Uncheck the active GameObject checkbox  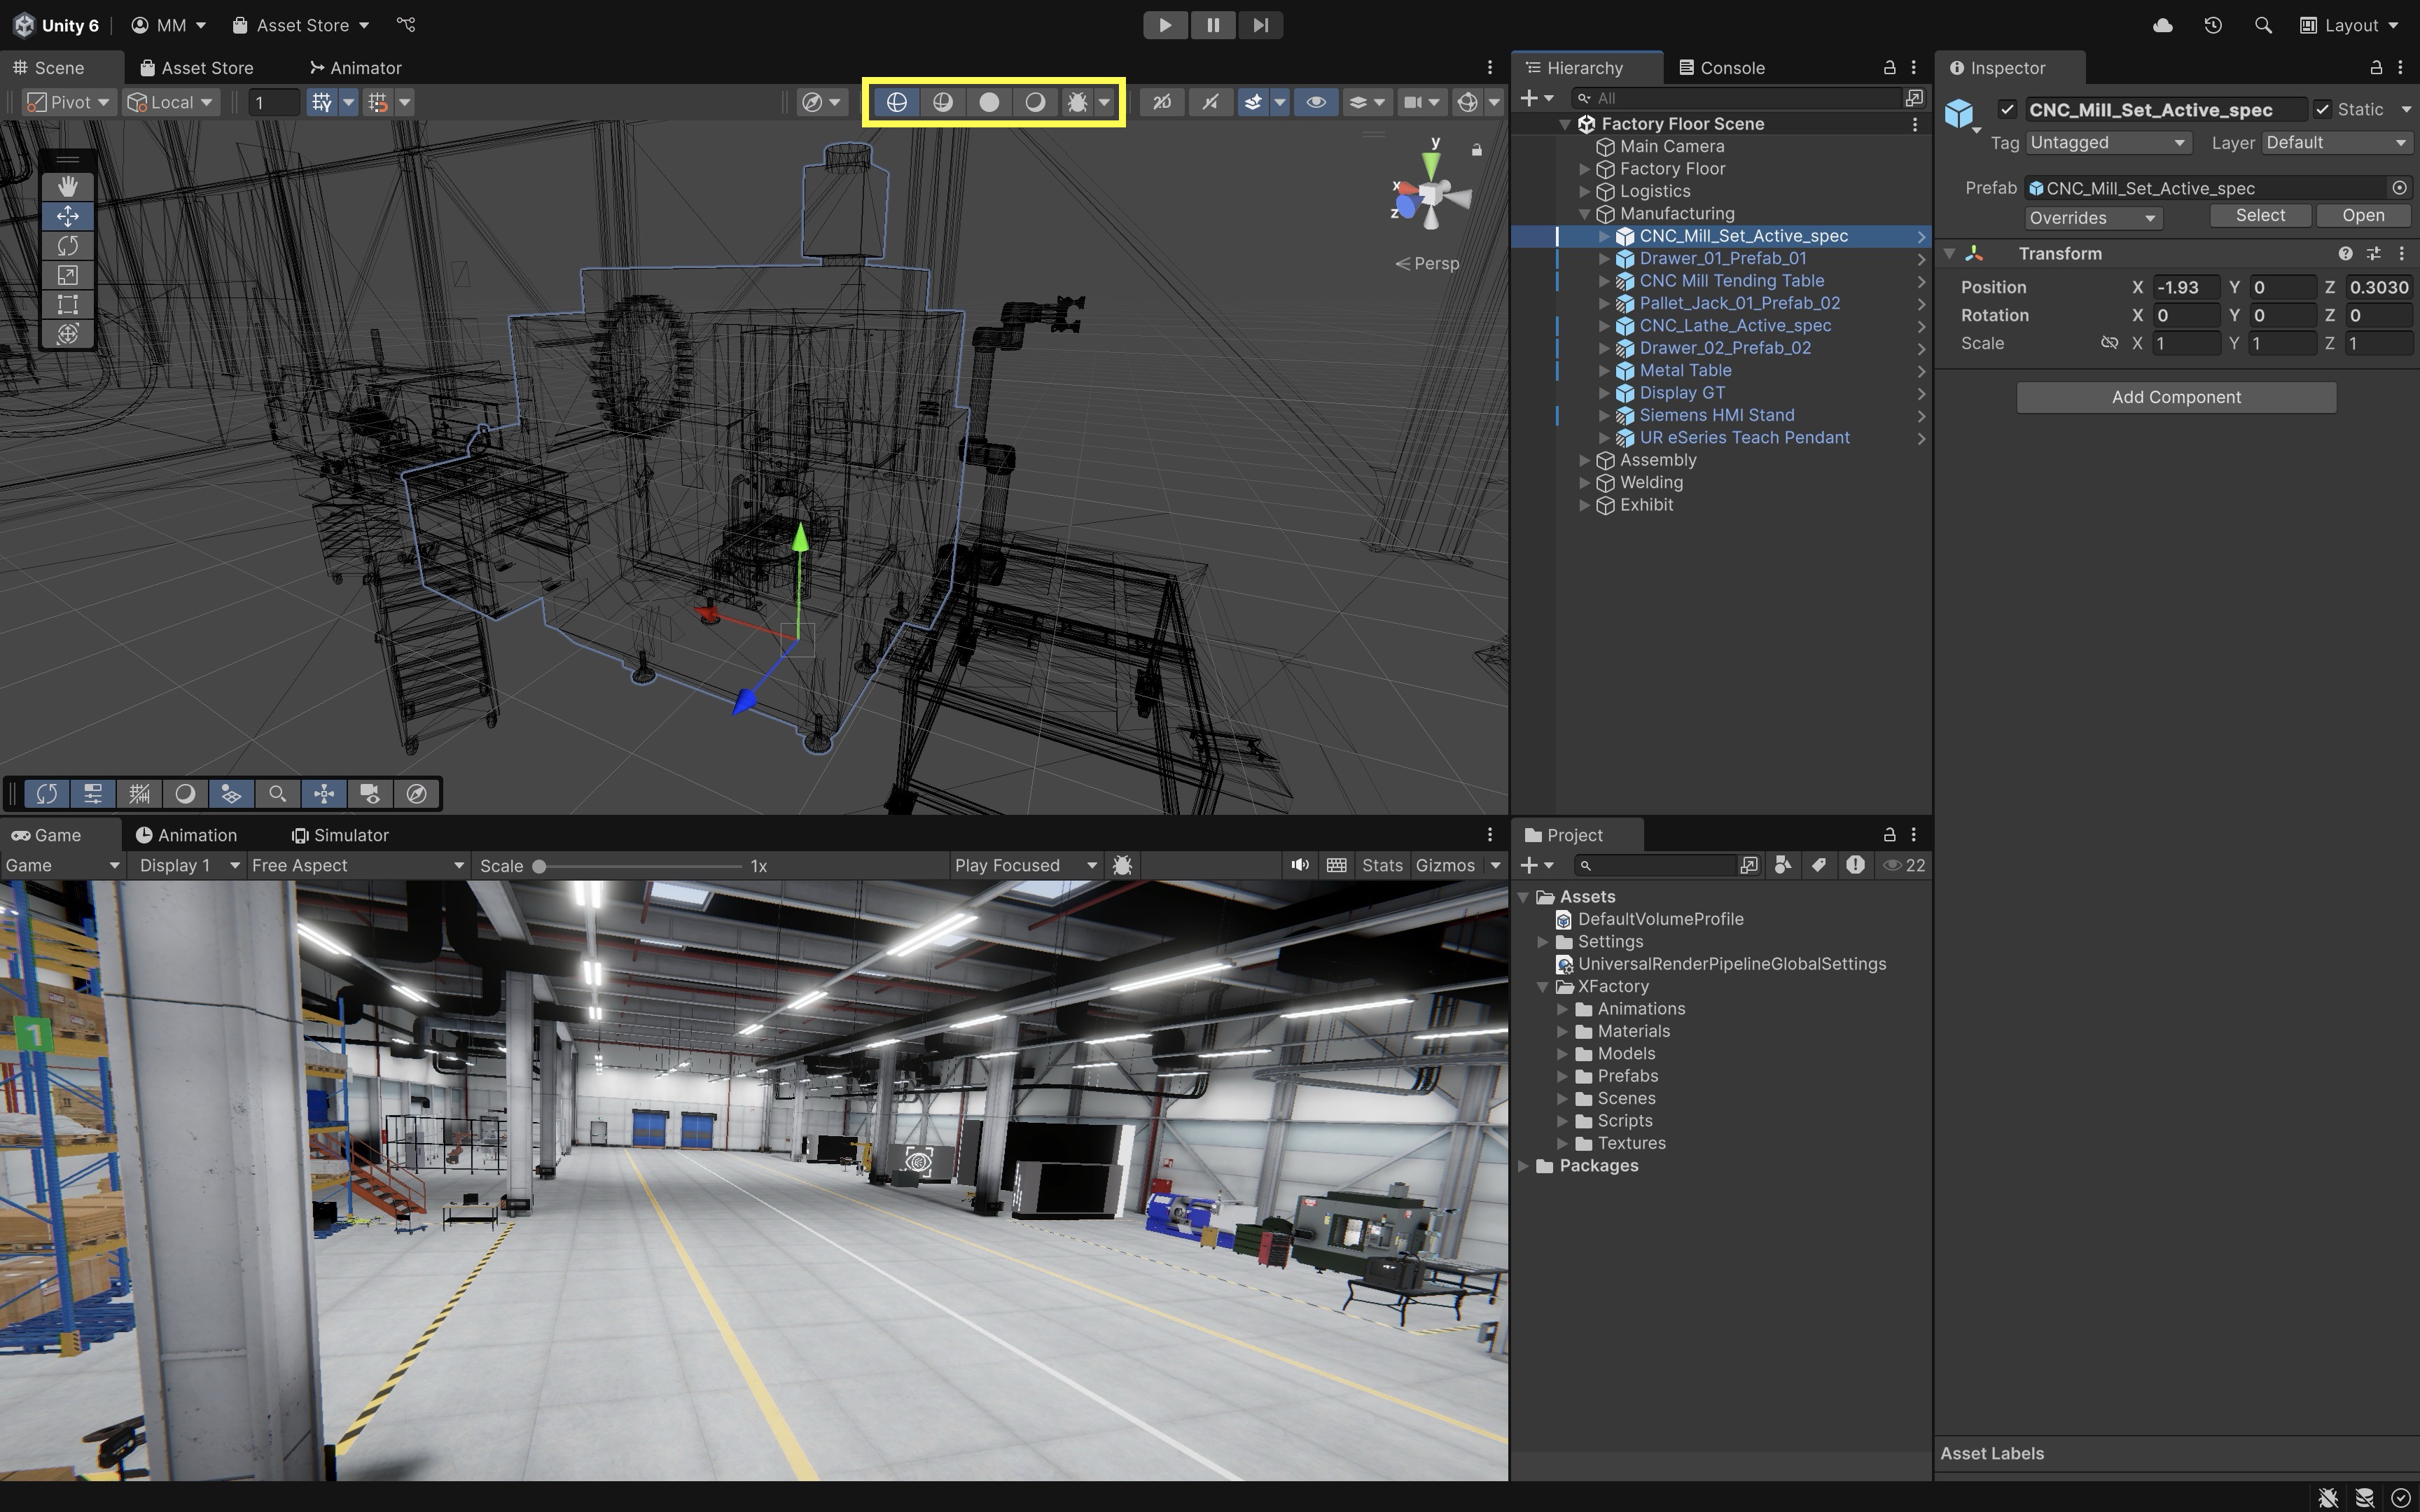click(x=2007, y=110)
